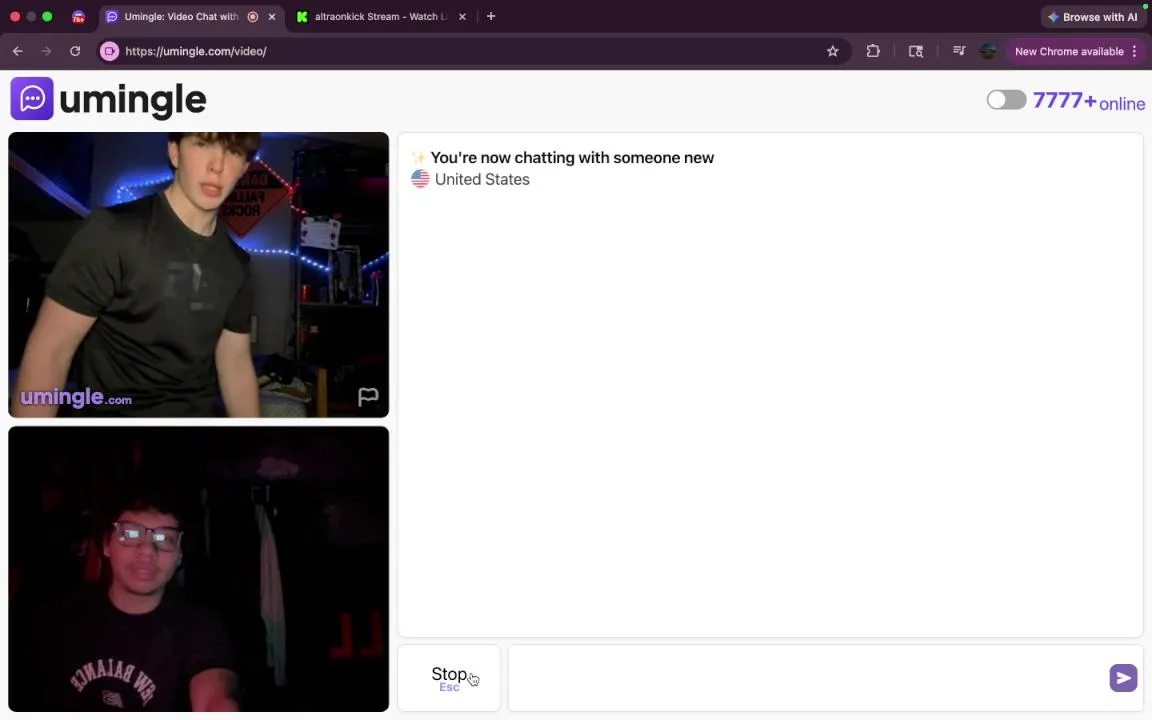The width and height of the screenshot is (1152, 720).
Task: Bookmark this page with the star icon
Action: (x=832, y=51)
